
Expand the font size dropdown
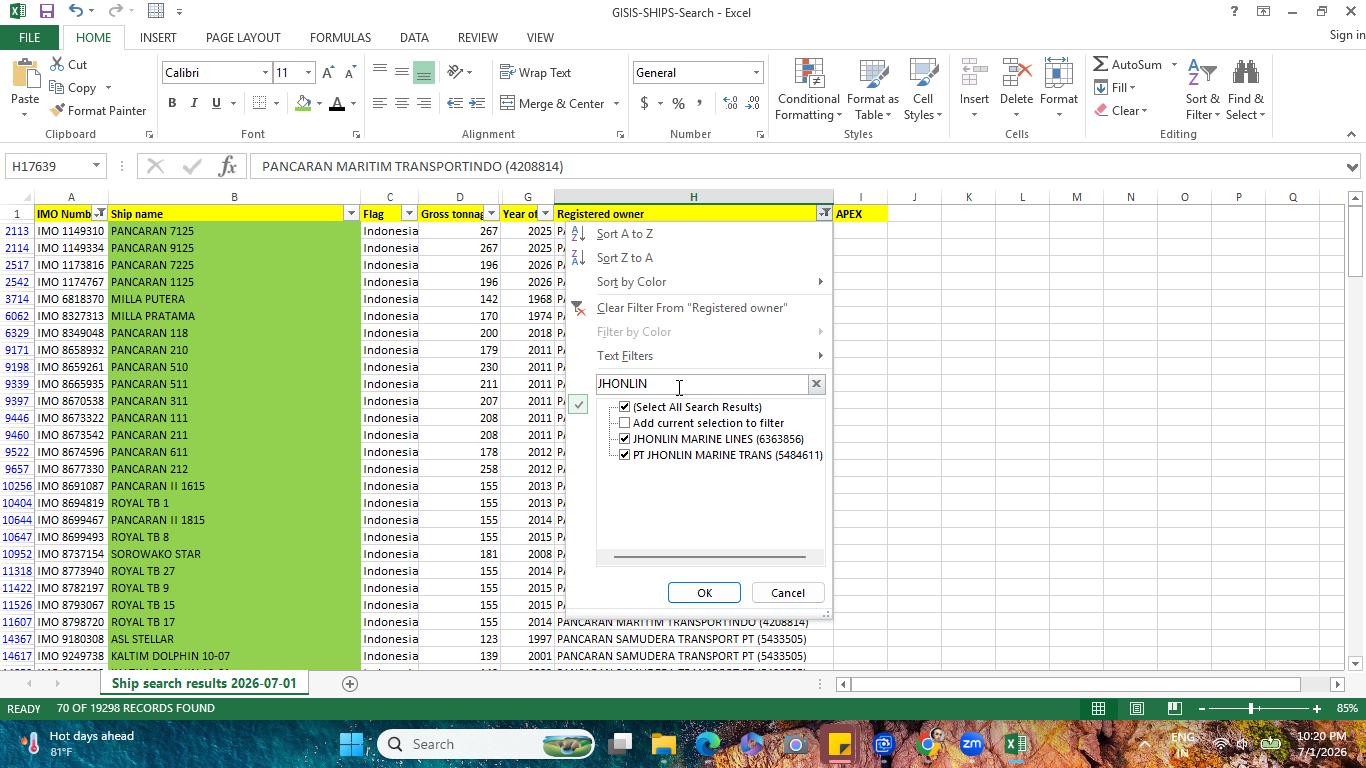click(x=308, y=73)
